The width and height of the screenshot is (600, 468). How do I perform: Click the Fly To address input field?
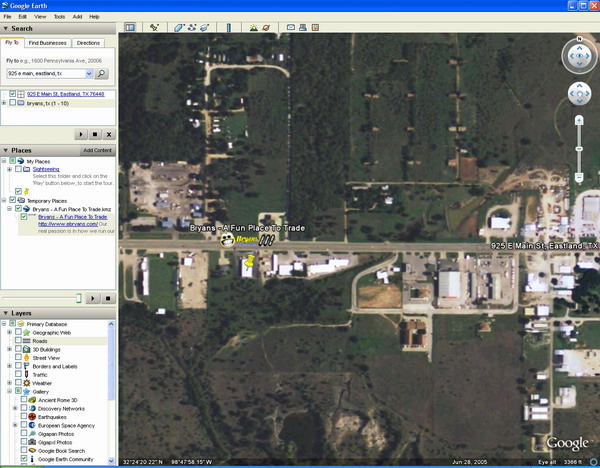46,73
